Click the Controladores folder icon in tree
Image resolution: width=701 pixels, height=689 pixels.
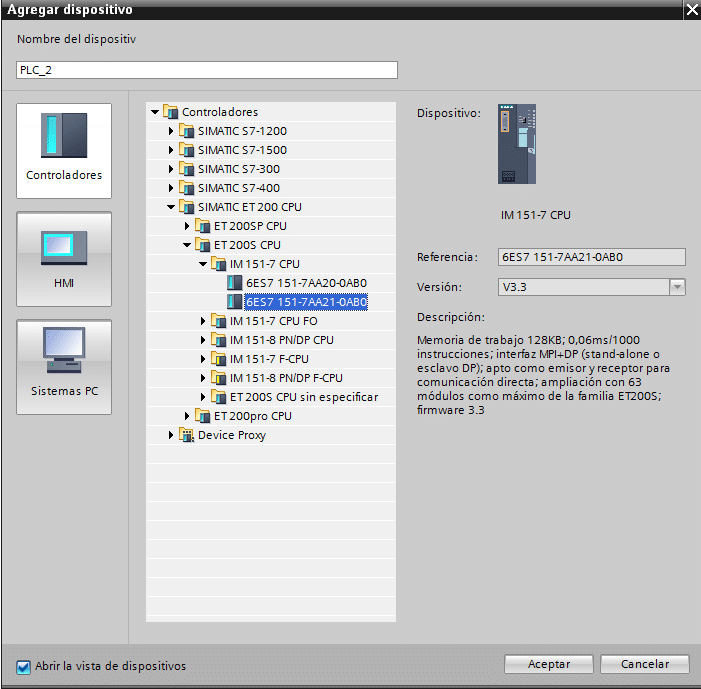(x=171, y=111)
